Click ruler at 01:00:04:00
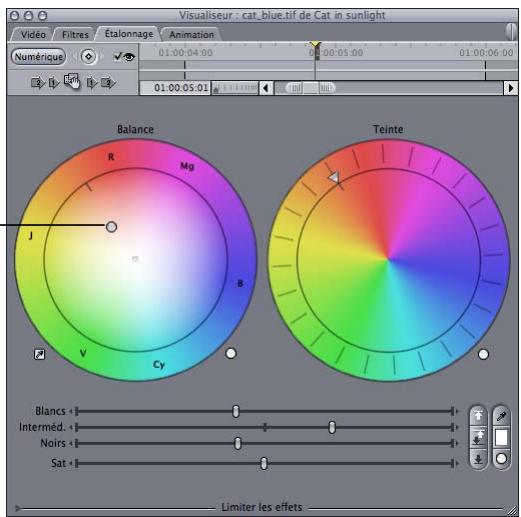 coord(185,53)
